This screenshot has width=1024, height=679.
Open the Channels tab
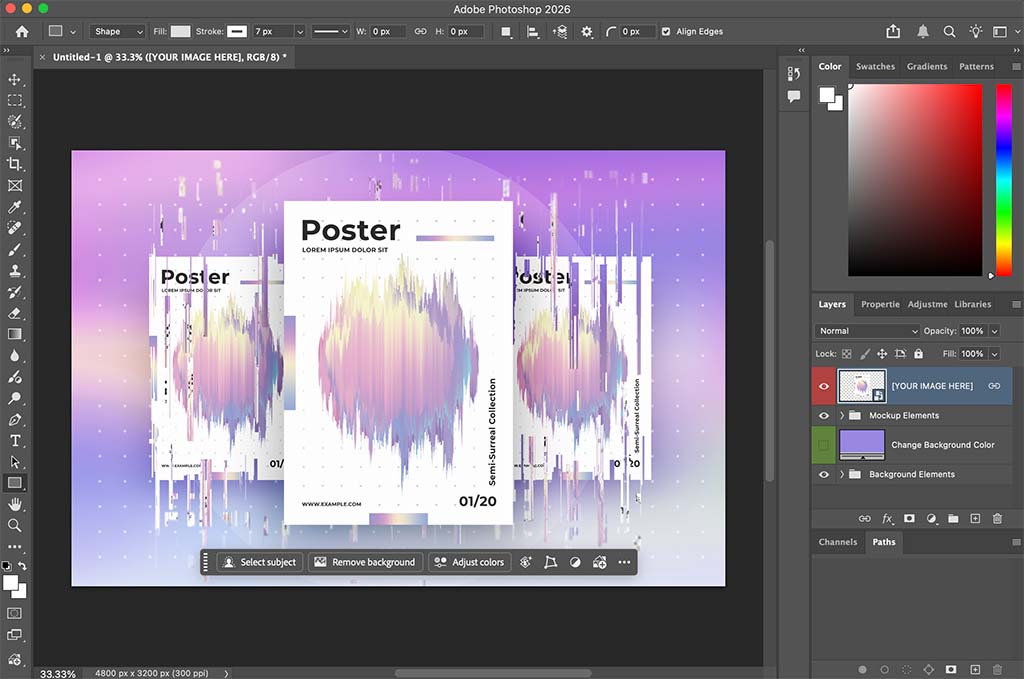(x=838, y=542)
